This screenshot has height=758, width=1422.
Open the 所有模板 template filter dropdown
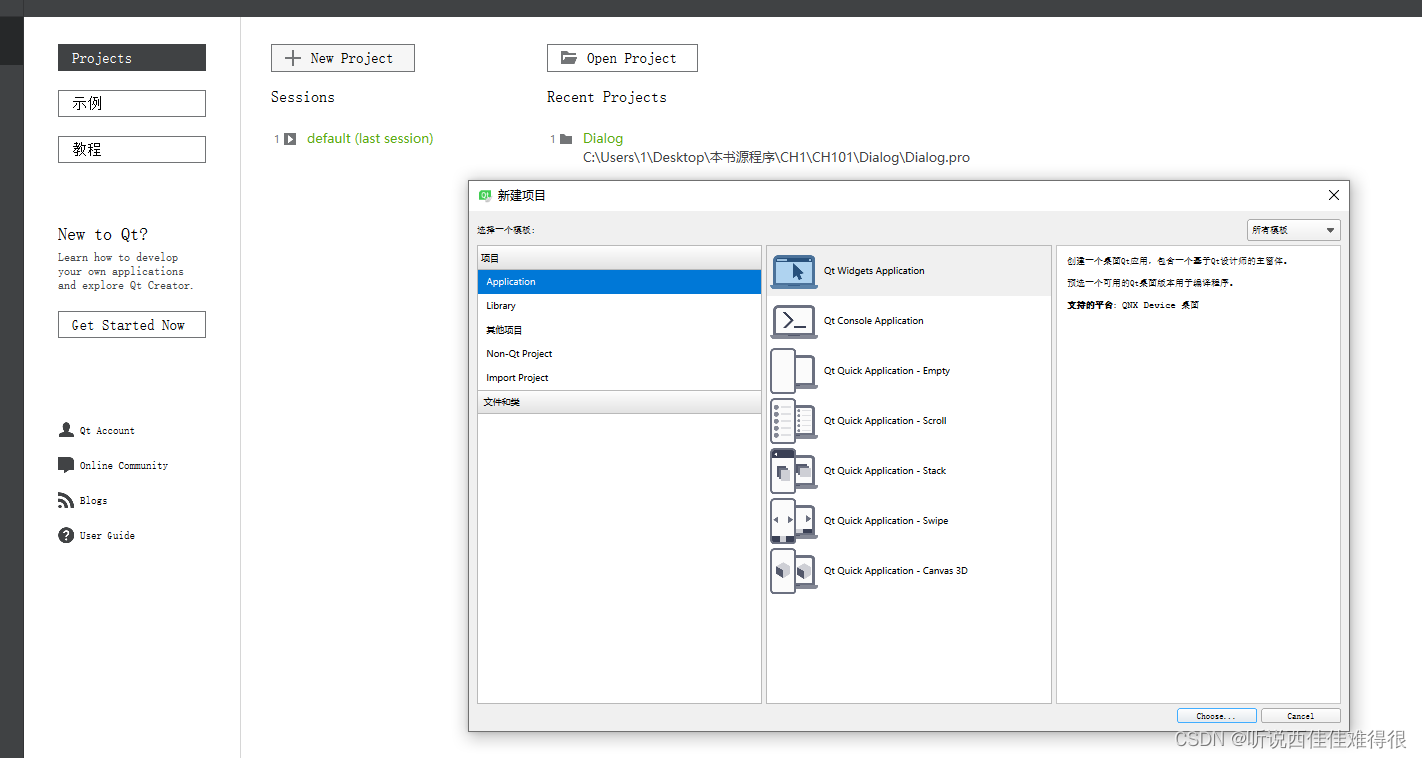1294,230
